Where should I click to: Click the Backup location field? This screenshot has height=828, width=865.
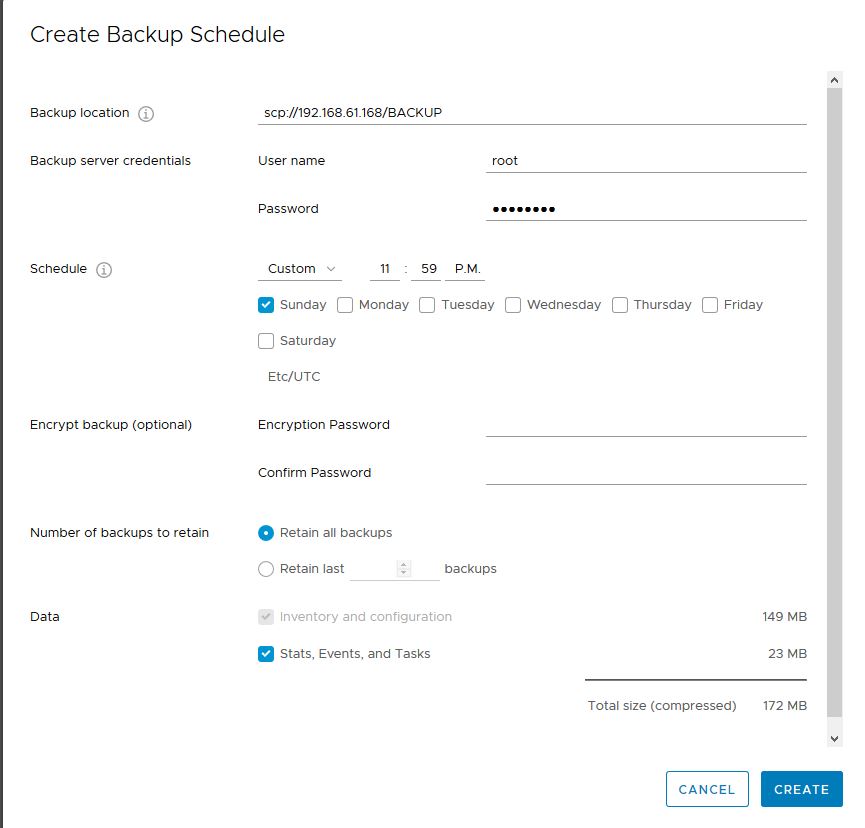pyautogui.click(x=532, y=113)
